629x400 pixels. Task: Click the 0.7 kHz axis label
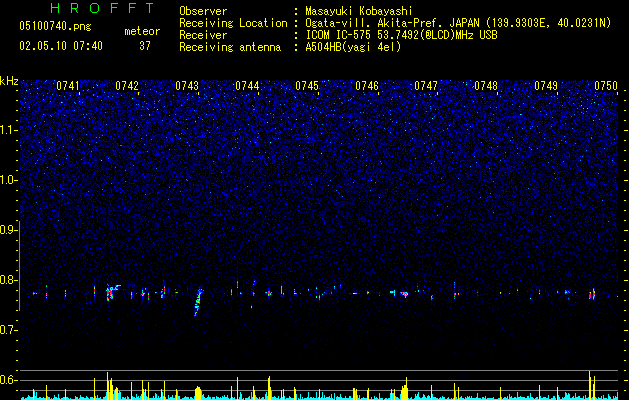8,330
